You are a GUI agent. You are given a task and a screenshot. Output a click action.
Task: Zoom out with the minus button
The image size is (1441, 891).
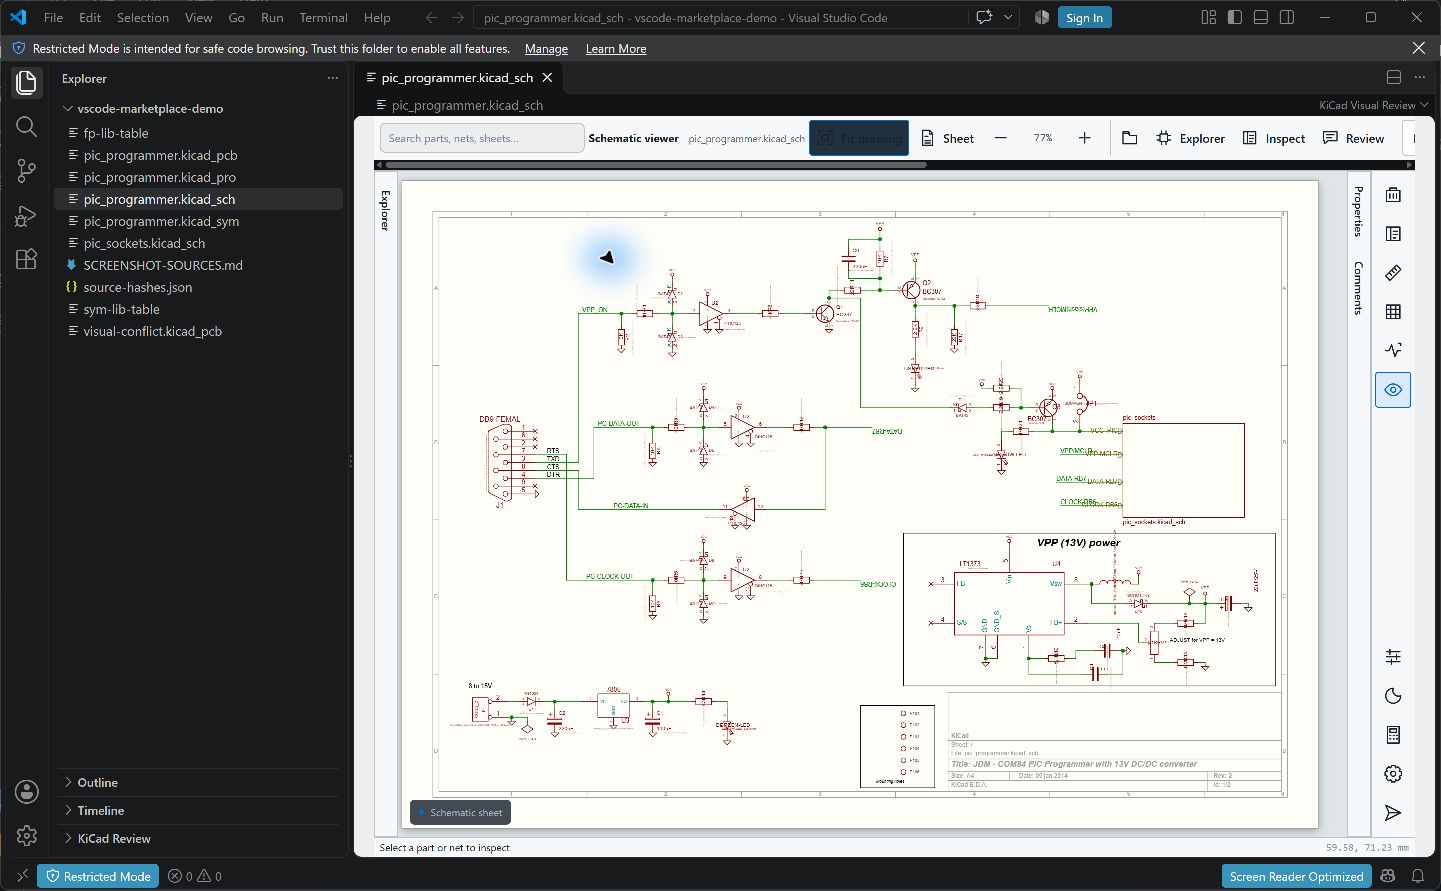click(1001, 138)
